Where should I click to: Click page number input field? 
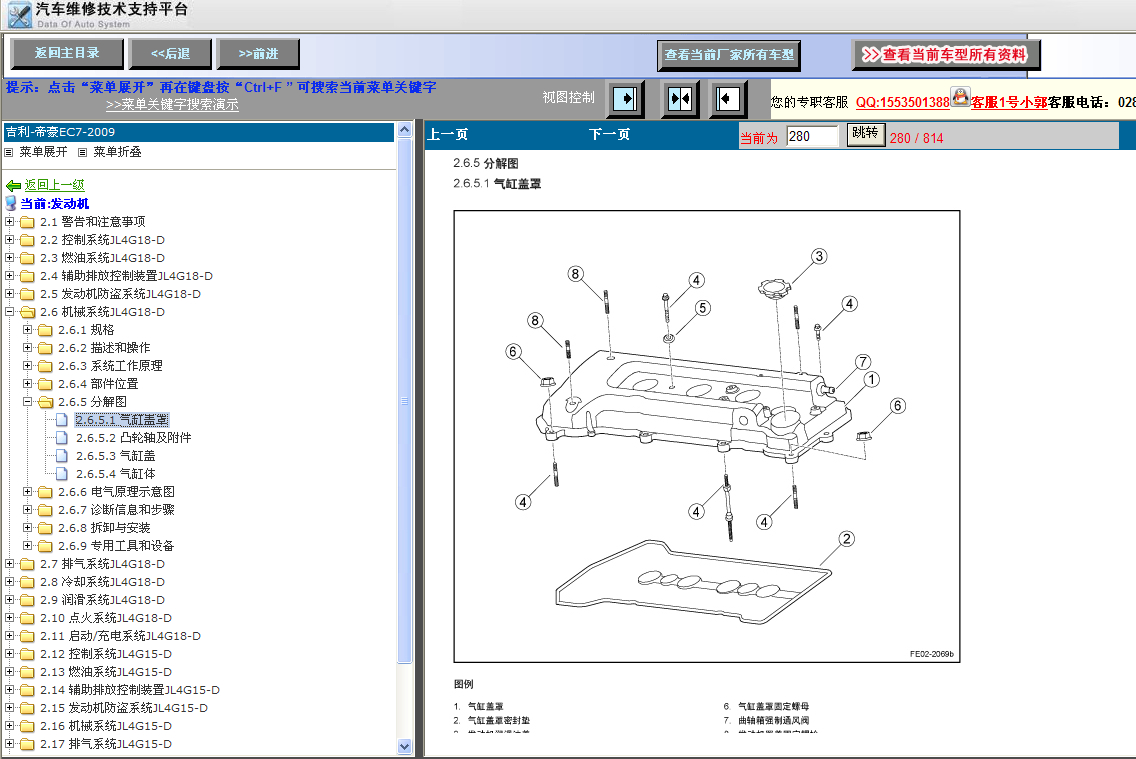(812, 136)
